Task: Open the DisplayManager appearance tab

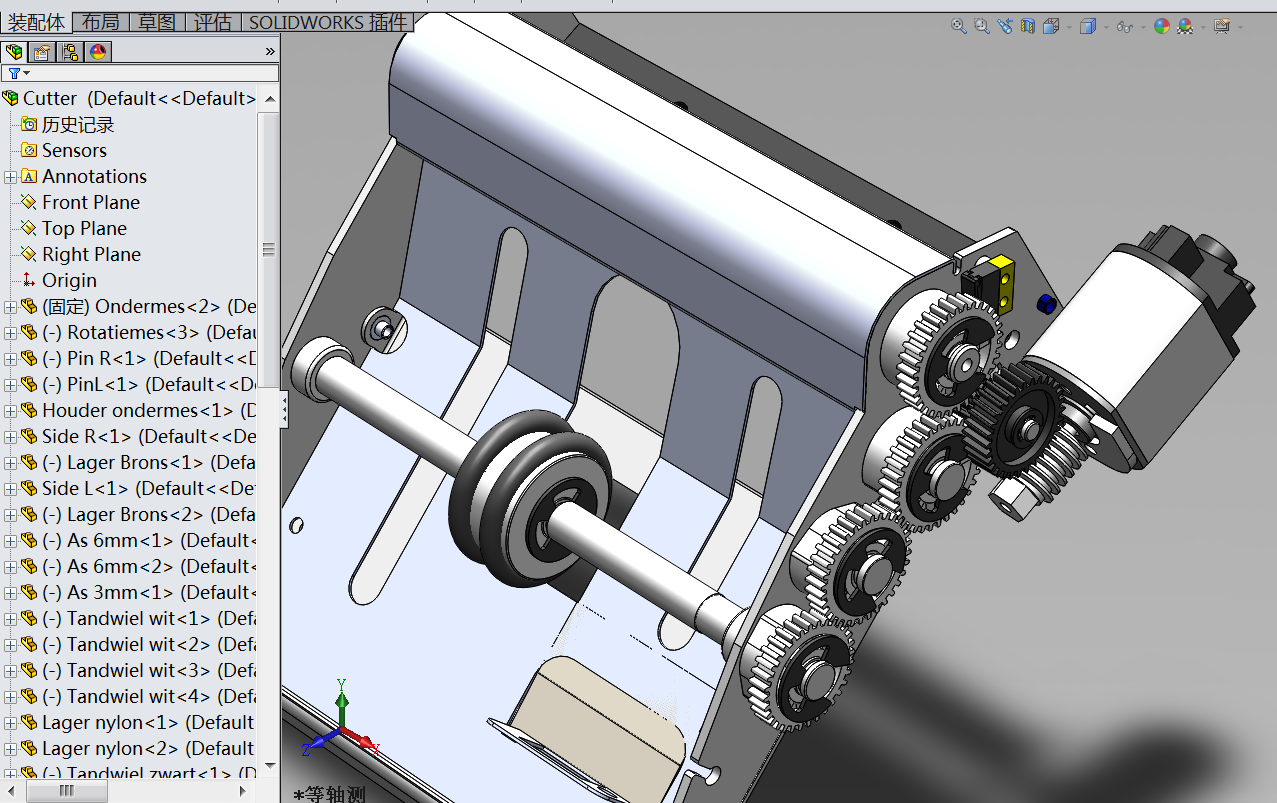Action: [98, 52]
